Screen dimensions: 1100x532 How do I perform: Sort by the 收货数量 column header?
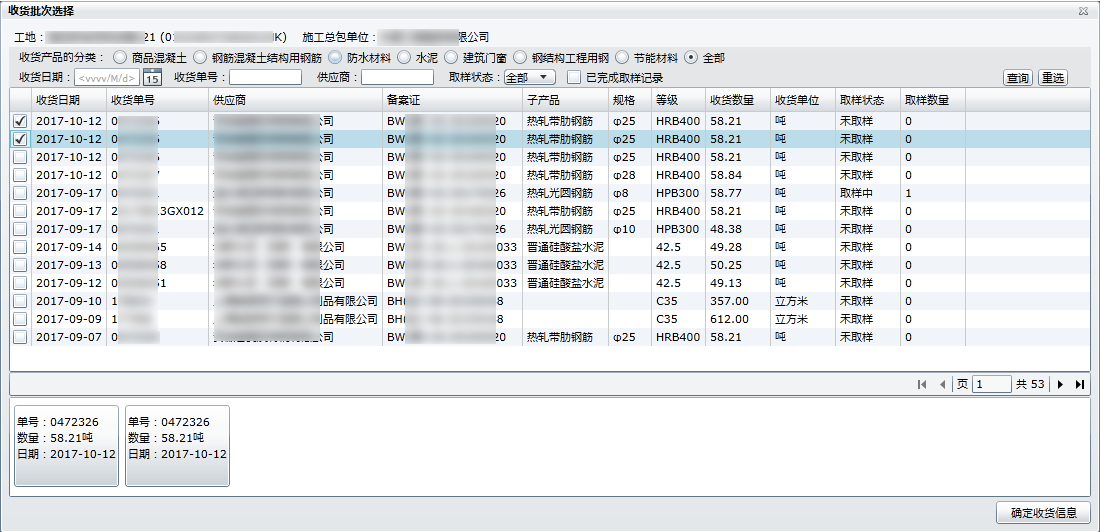pos(731,100)
